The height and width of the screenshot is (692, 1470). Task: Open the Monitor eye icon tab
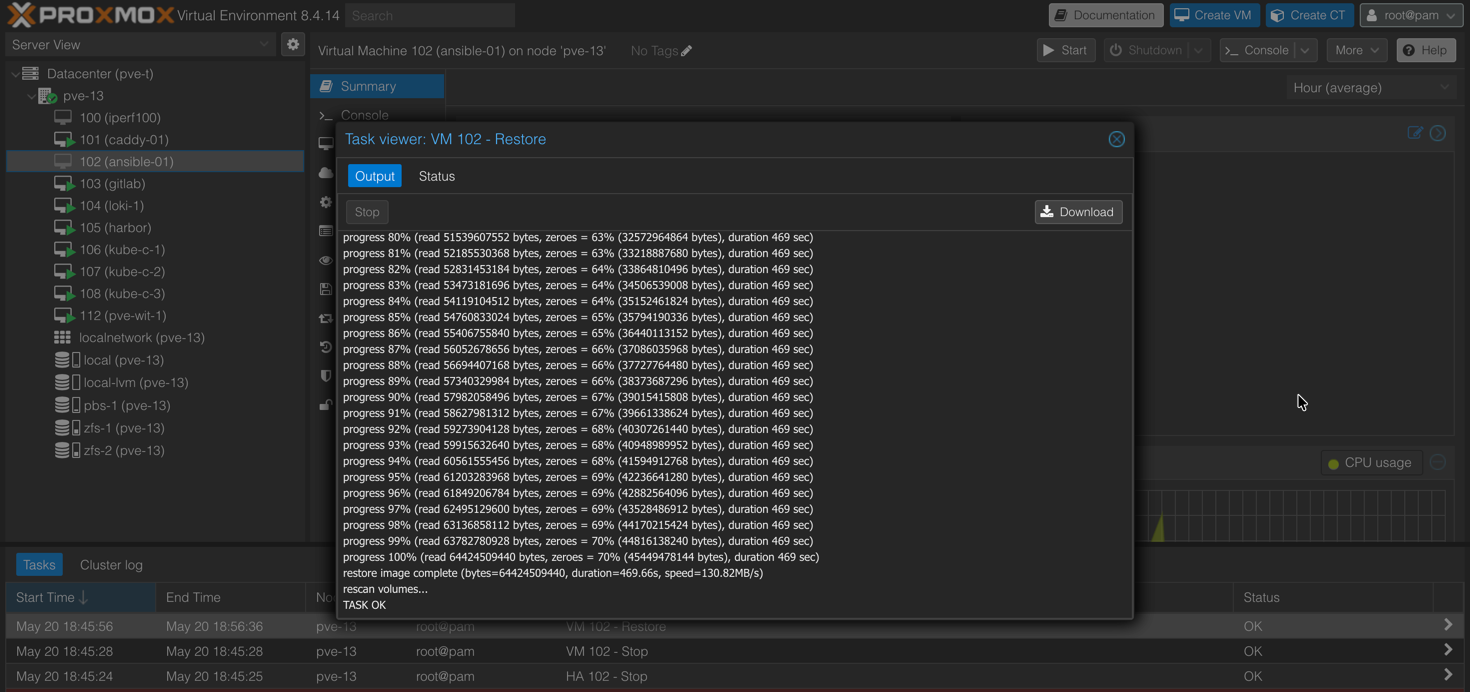coord(326,260)
